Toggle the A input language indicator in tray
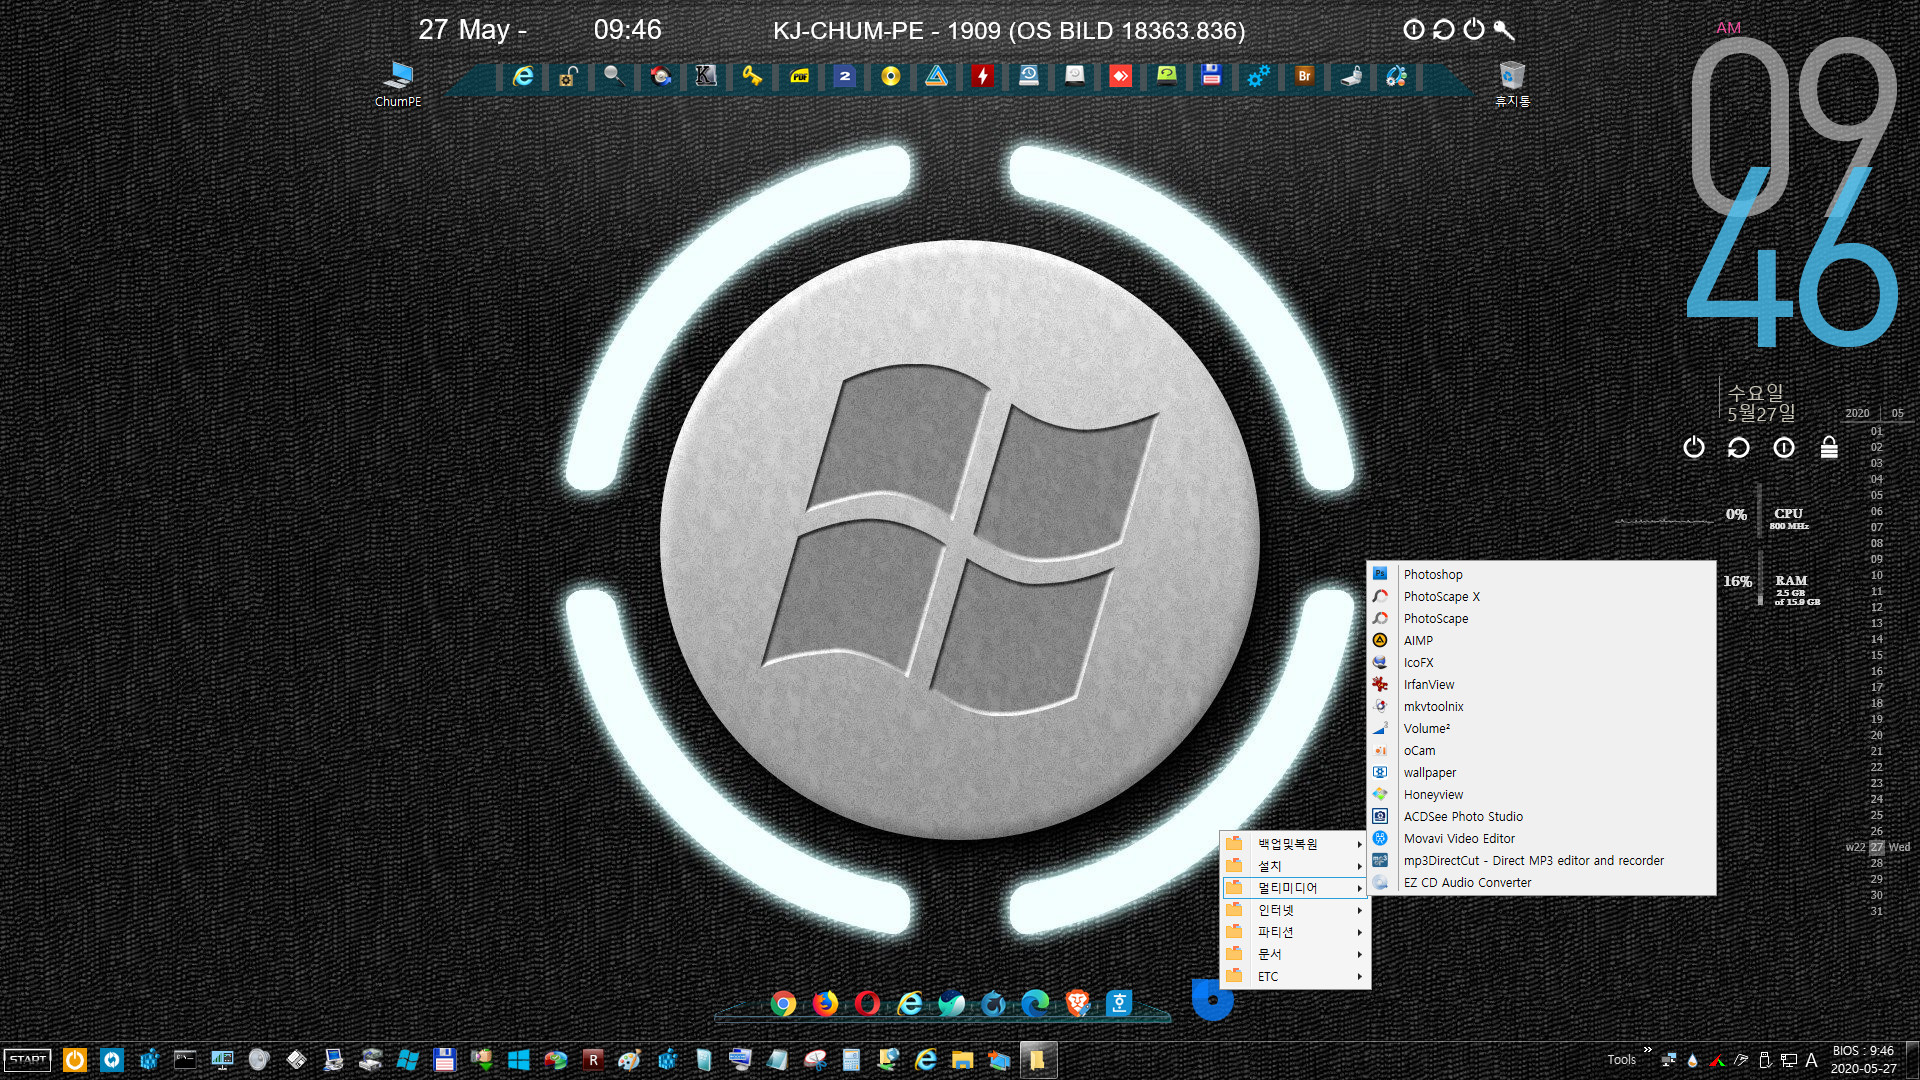 point(1811,1060)
